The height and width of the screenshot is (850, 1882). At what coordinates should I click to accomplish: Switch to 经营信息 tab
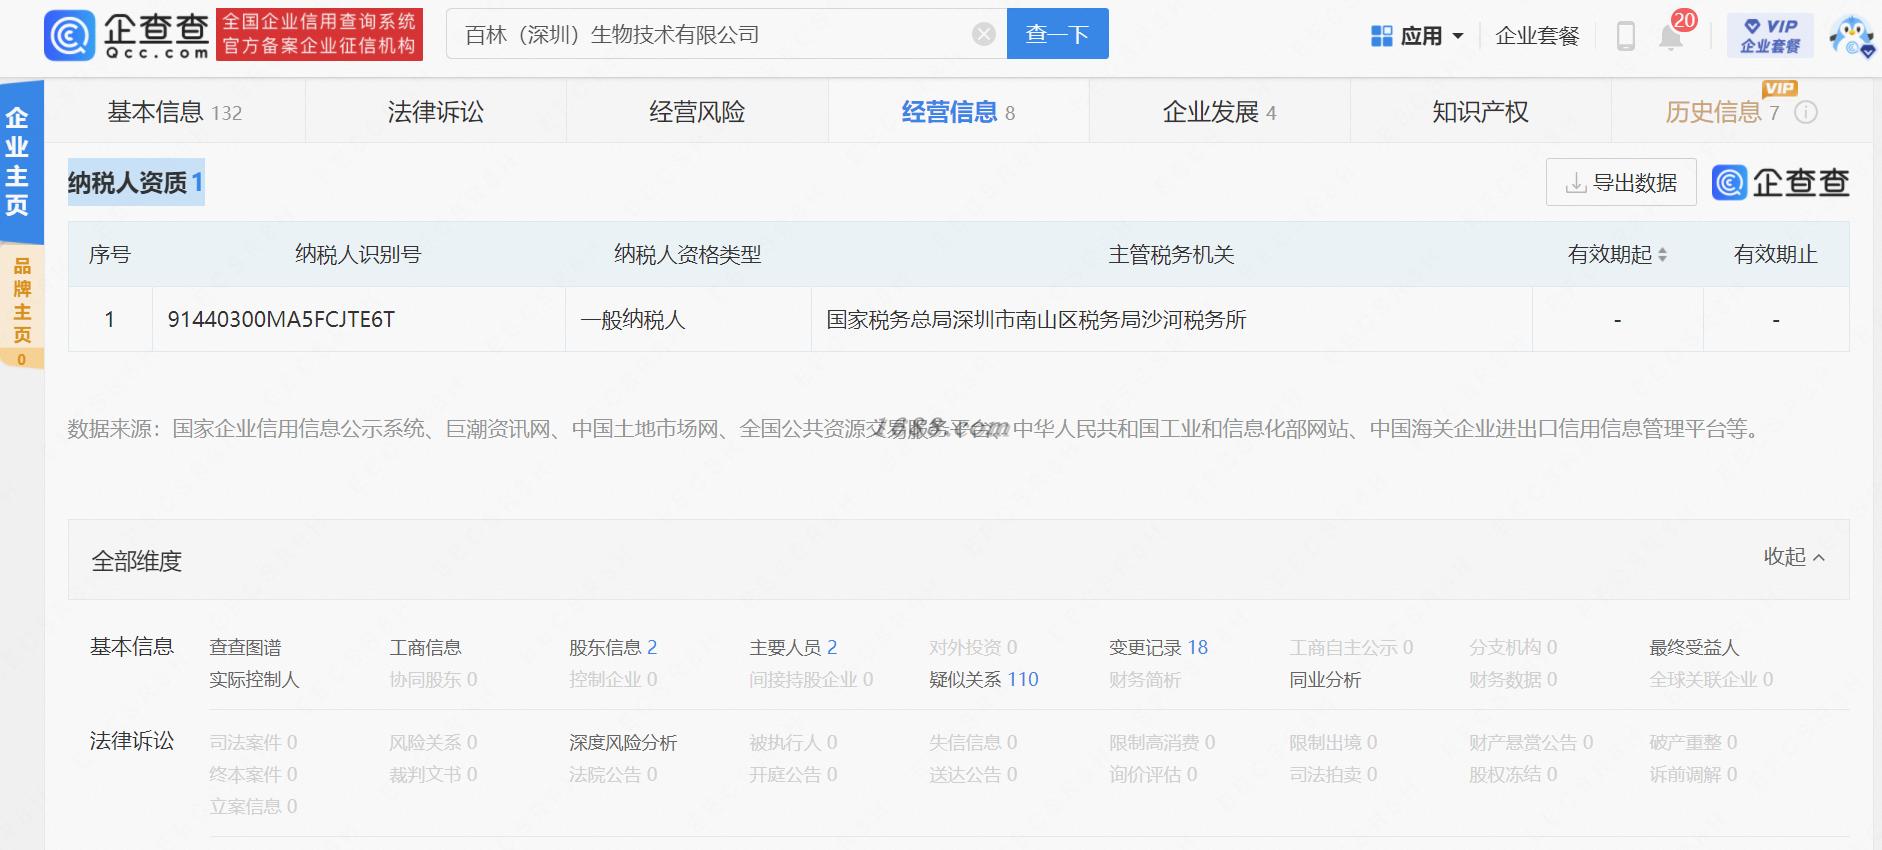tap(958, 112)
